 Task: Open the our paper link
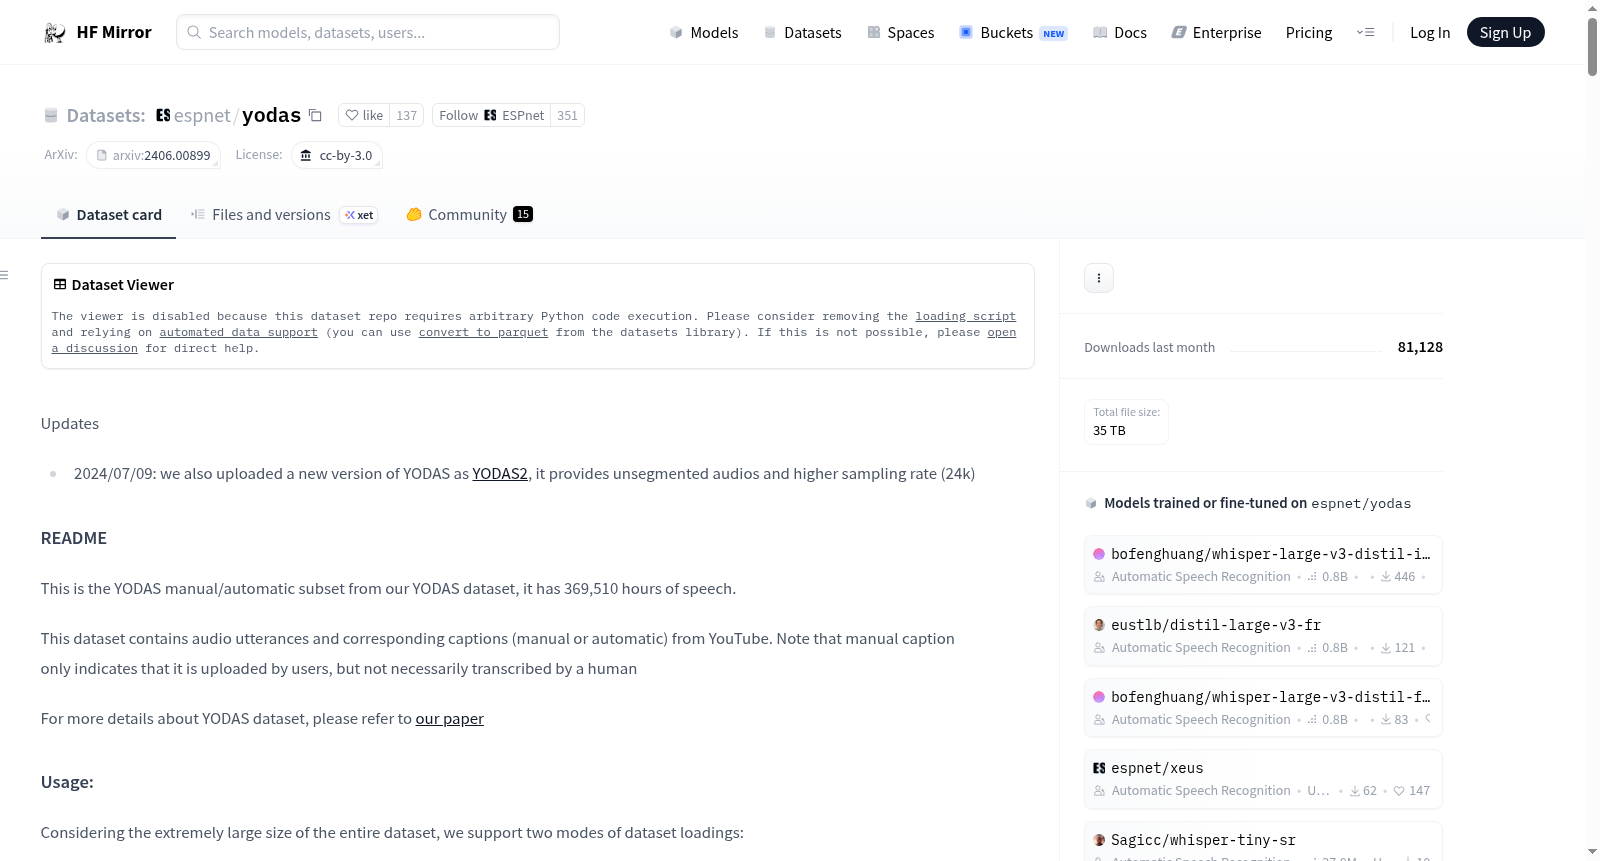click(x=449, y=718)
